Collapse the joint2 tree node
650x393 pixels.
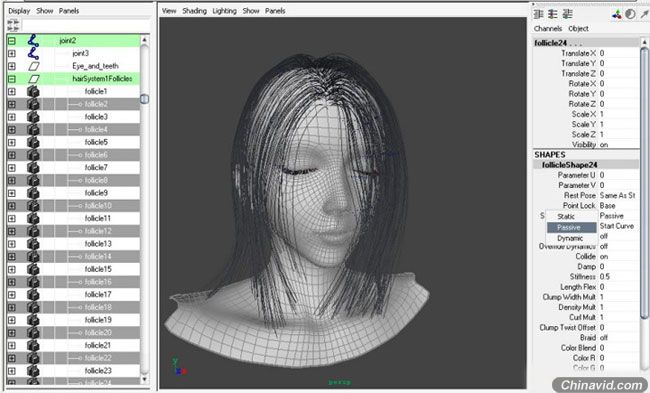coord(12,41)
